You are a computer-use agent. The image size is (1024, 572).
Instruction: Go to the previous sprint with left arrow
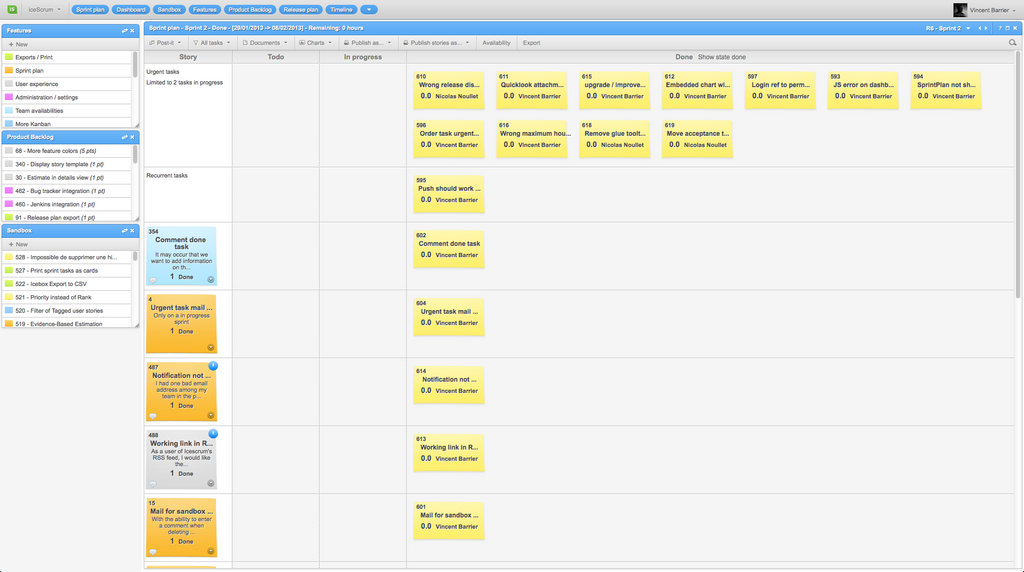[x=979, y=28]
